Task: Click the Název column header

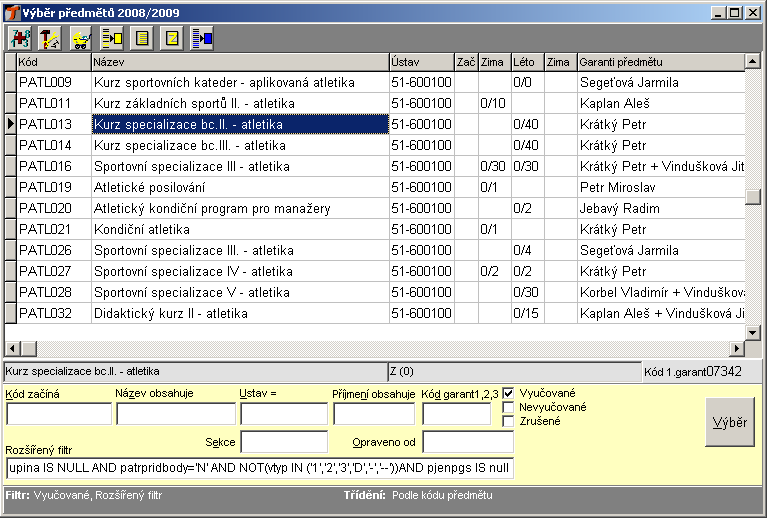Action: click(x=238, y=62)
